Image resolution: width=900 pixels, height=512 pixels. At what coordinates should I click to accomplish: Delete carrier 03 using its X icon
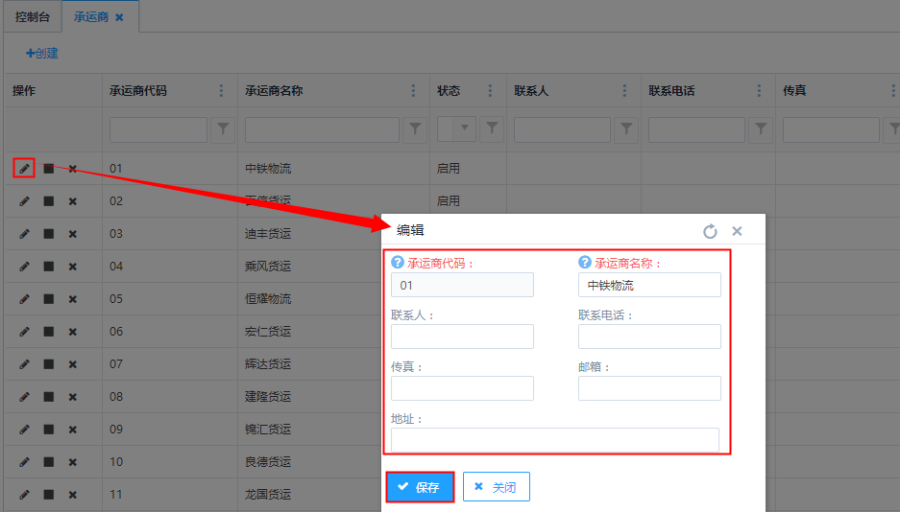[72, 234]
